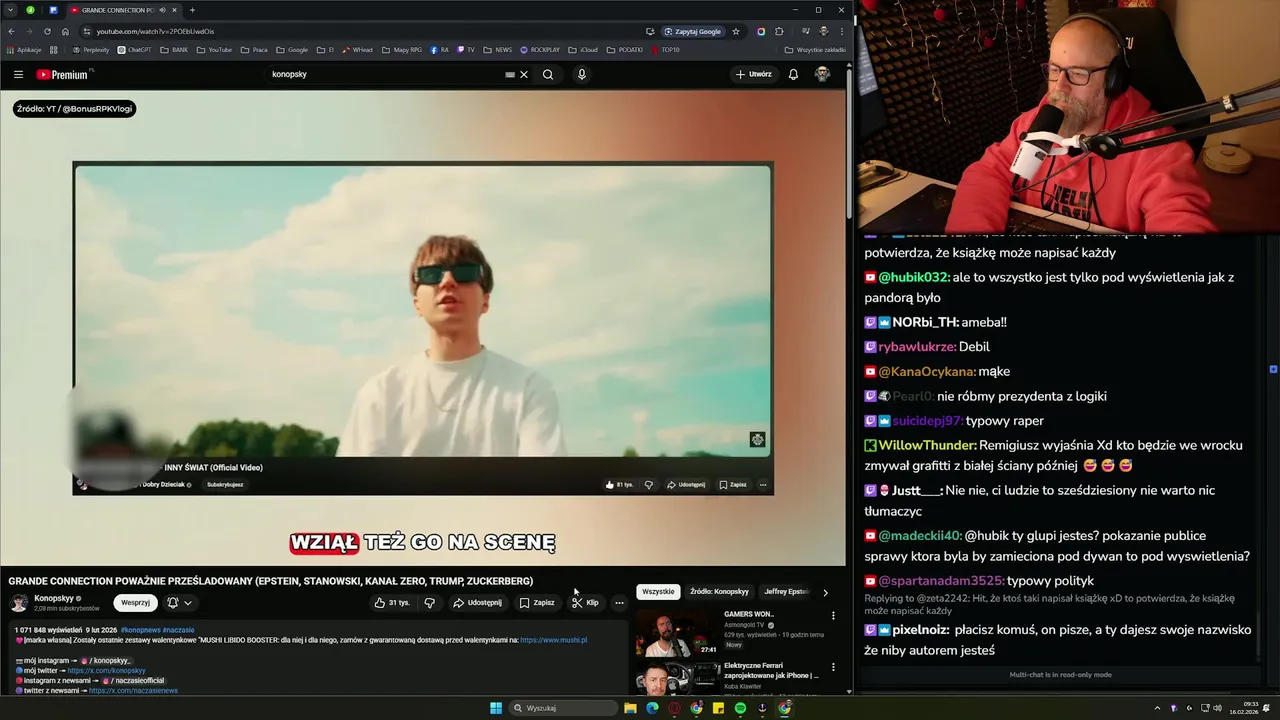The image size is (1280, 720).
Task: Like the embedded INNY ŚWIAT video (81 tys.)
Action: [619, 485]
